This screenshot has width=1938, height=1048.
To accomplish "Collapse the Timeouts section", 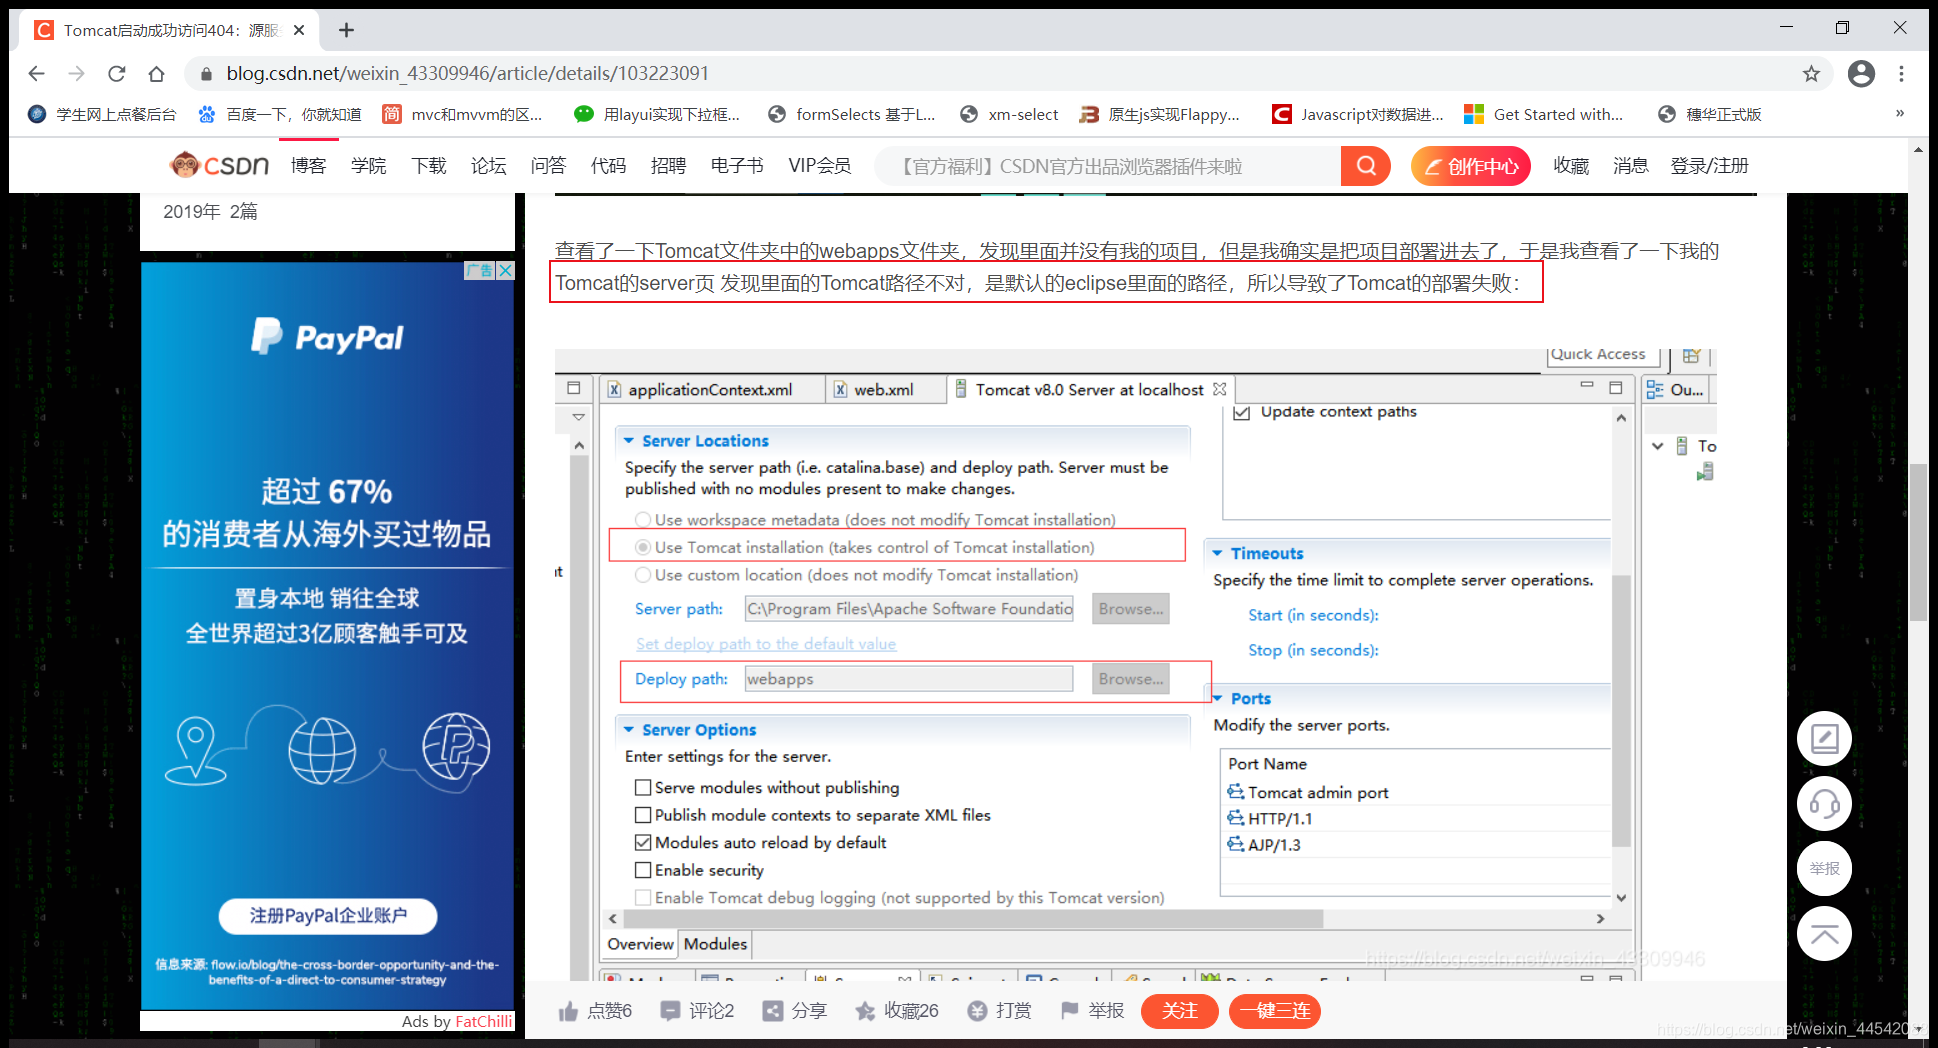I will (1217, 553).
